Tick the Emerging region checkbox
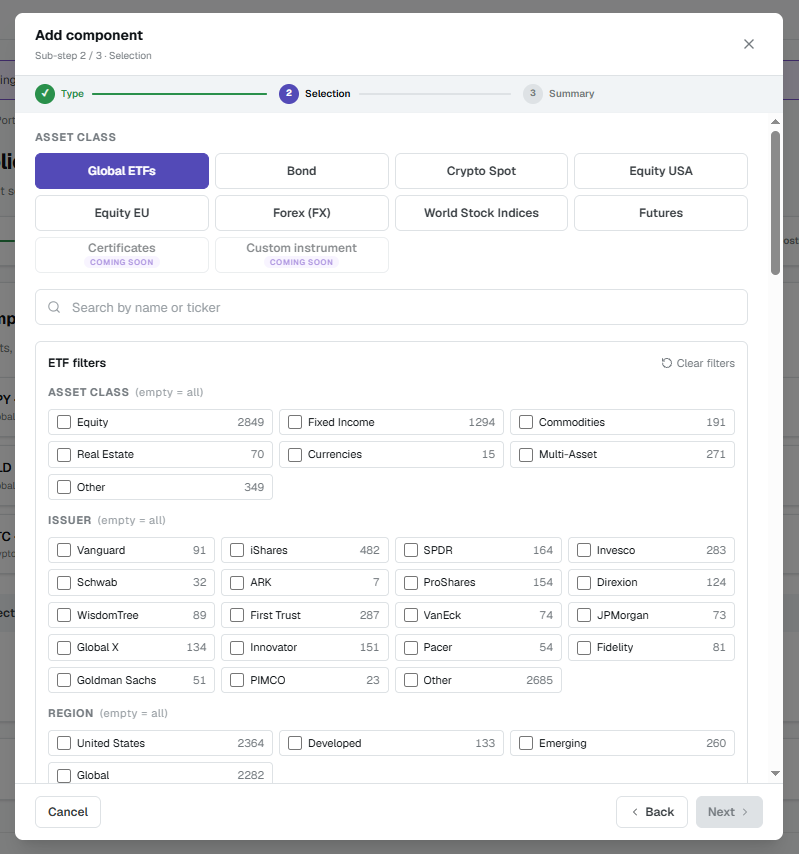Image resolution: width=799 pixels, height=854 pixels. [x=526, y=743]
